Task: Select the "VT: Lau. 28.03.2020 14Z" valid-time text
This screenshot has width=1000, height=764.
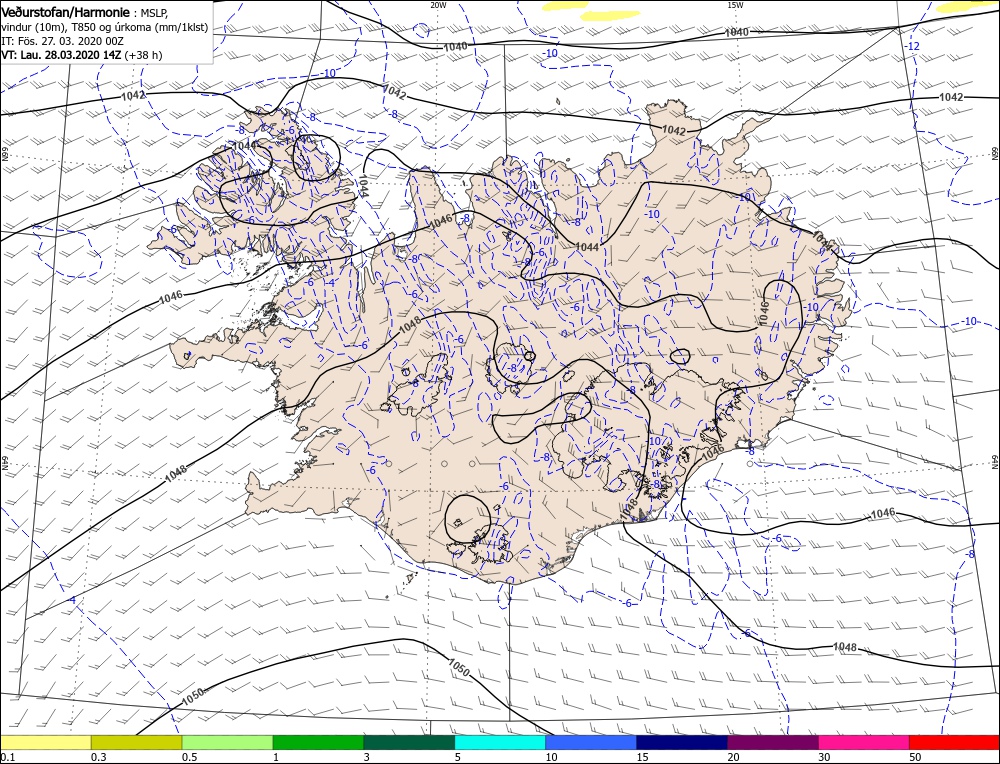Action: coord(61,55)
